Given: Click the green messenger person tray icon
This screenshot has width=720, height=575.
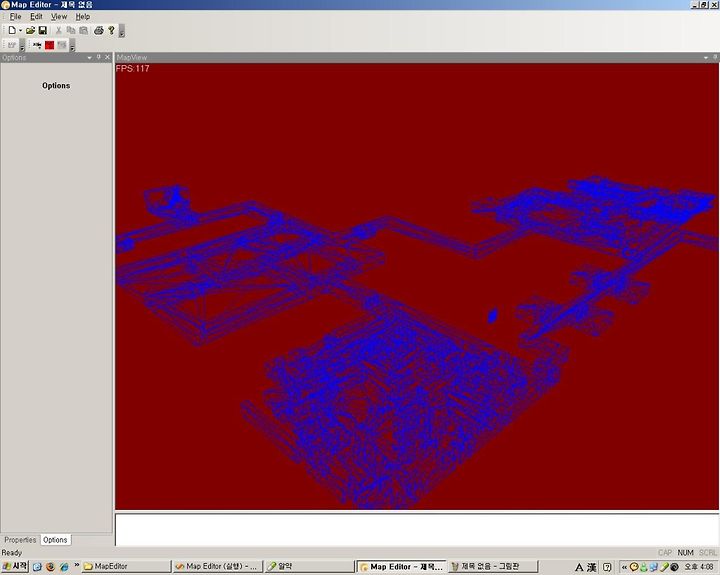Looking at the screenshot, I should point(644,567).
